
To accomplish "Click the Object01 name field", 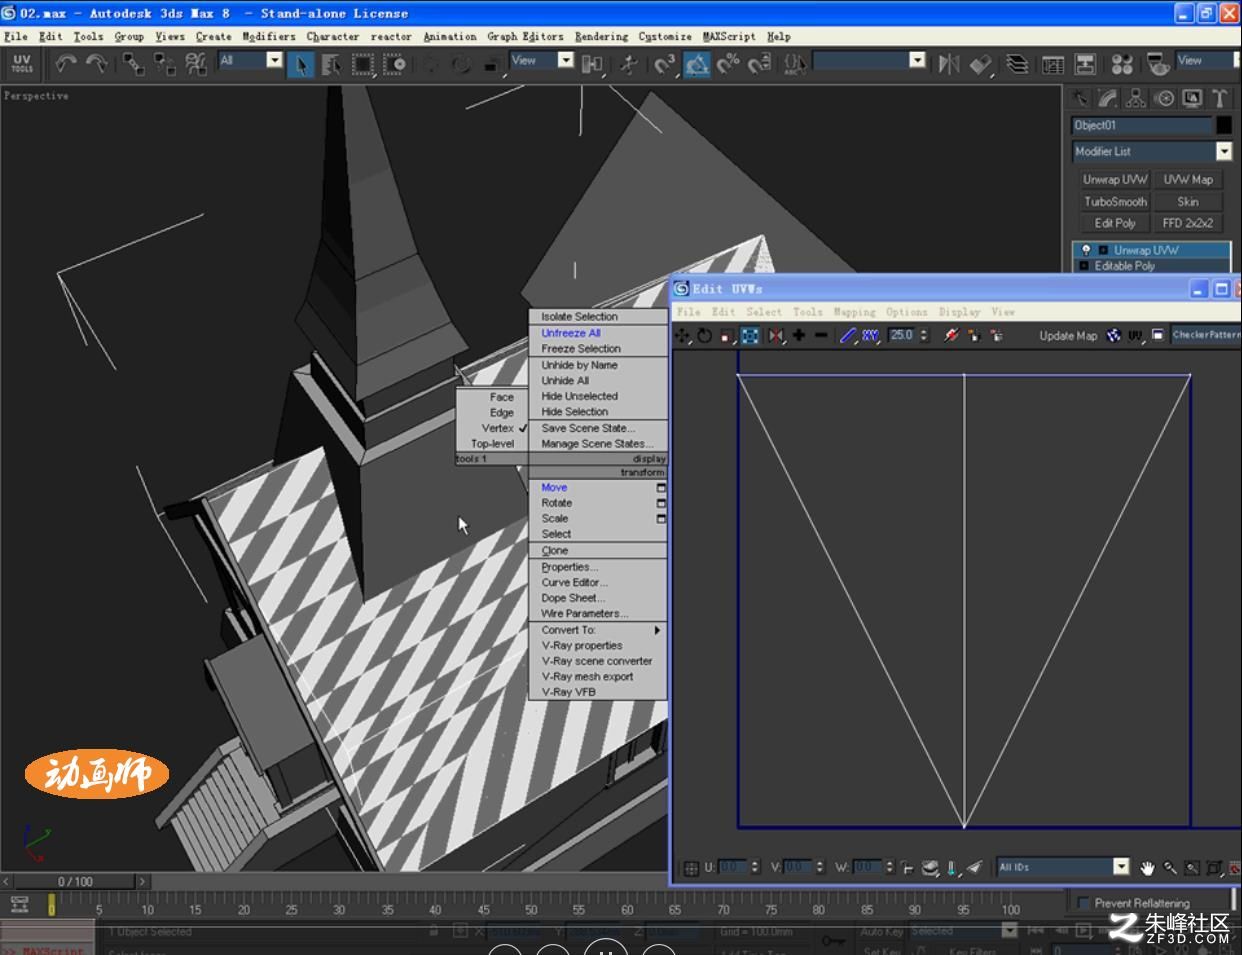I will (x=1142, y=125).
